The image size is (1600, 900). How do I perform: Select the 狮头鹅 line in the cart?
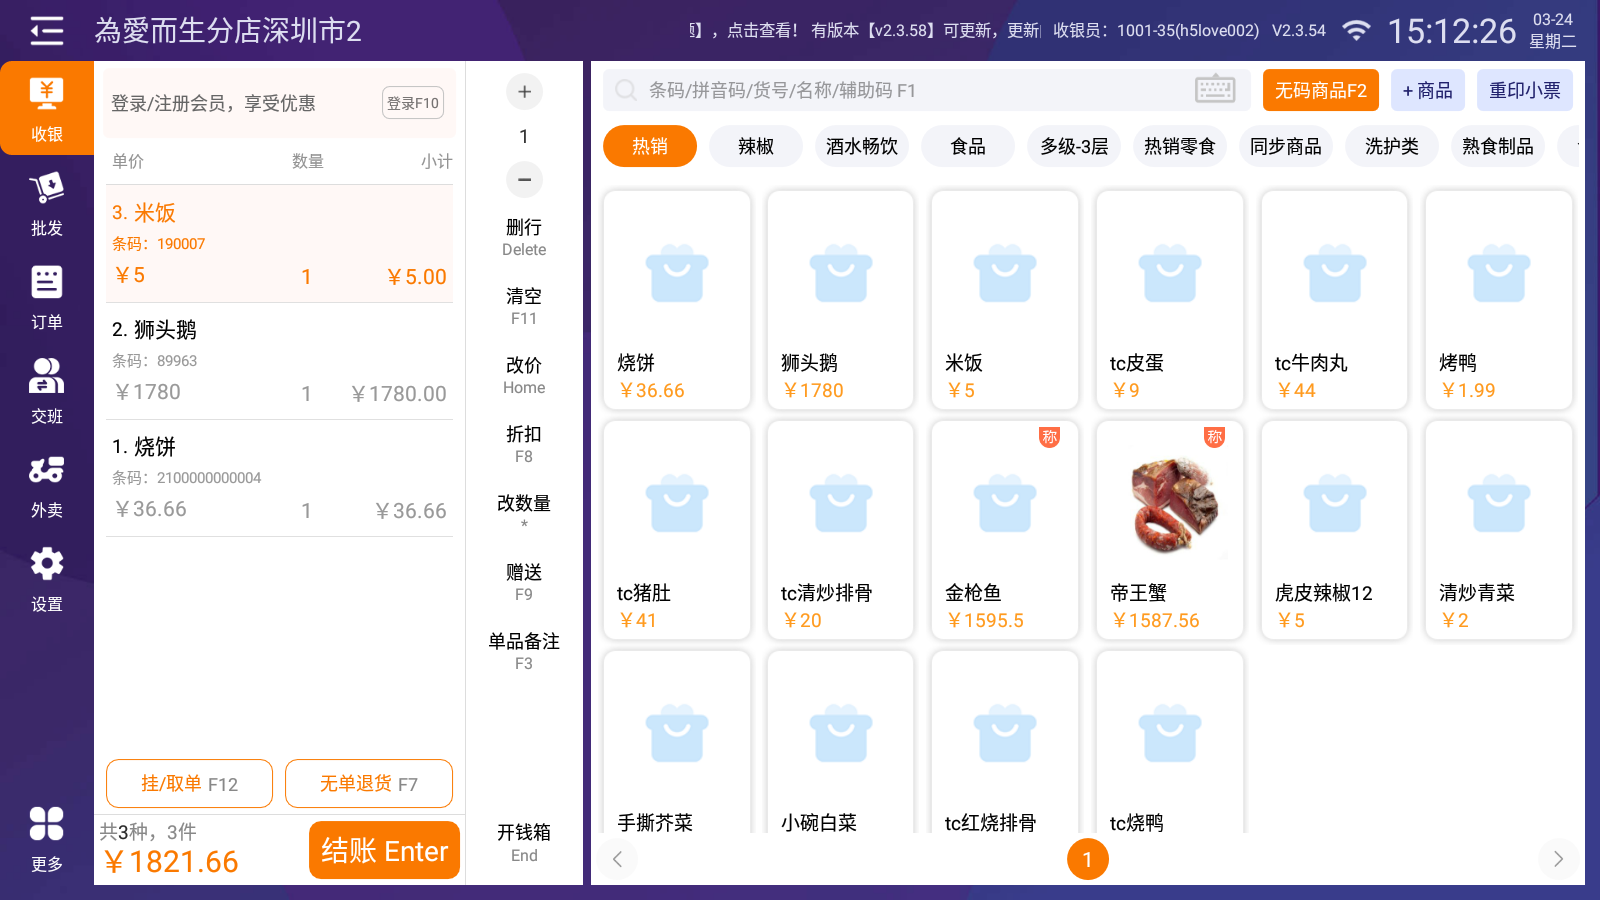pyautogui.click(x=279, y=361)
